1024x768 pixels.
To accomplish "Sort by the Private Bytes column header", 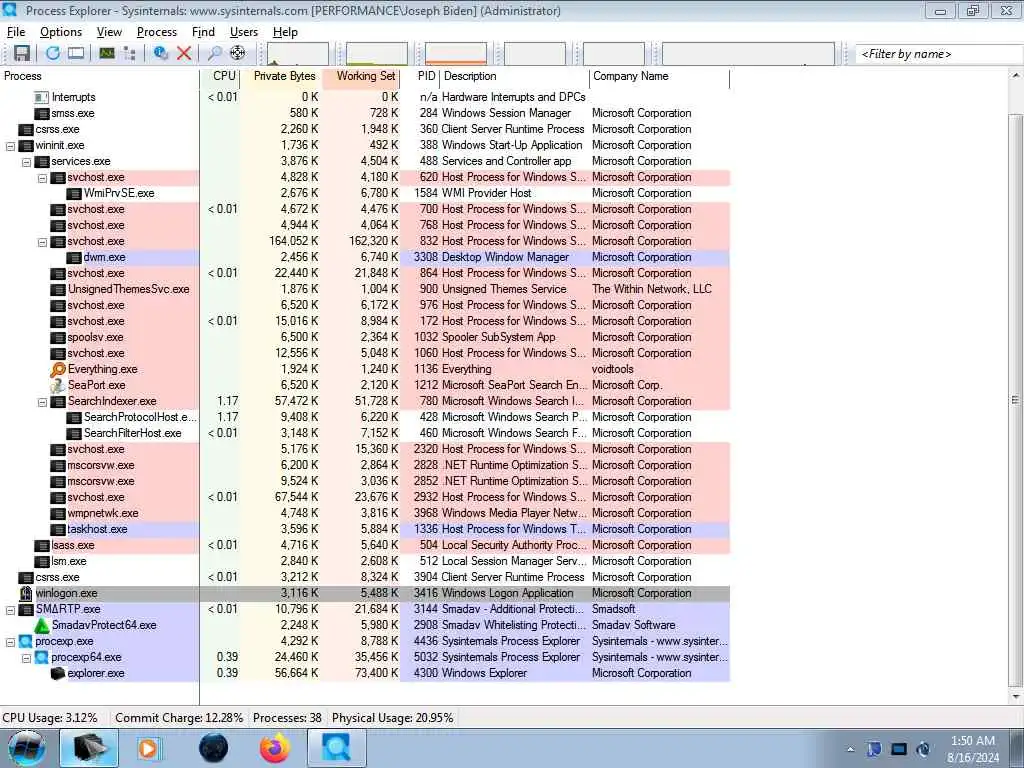I will [x=280, y=76].
